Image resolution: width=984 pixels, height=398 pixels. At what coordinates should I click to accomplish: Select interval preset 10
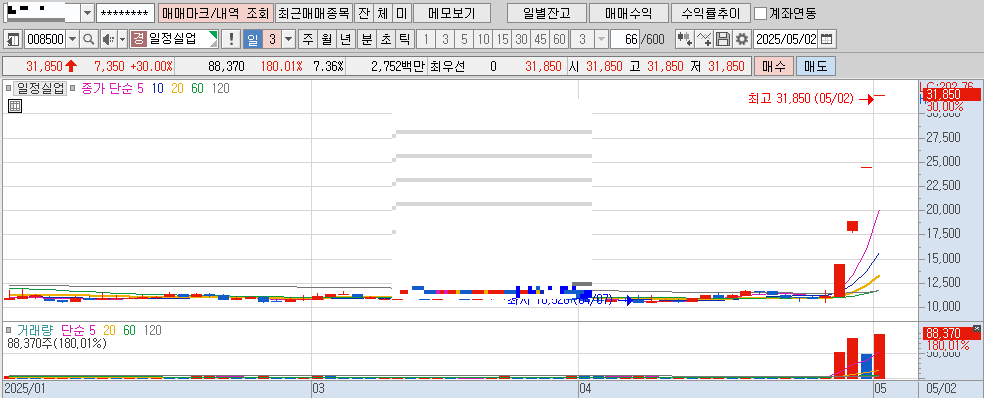[x=483, y=40]
